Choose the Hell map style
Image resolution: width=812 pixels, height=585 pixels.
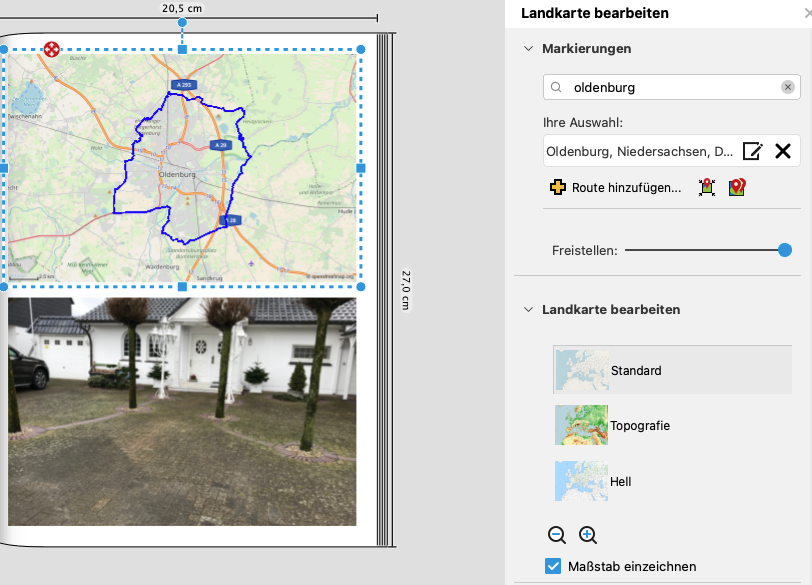pyautogui.click(x=673, y=481)
